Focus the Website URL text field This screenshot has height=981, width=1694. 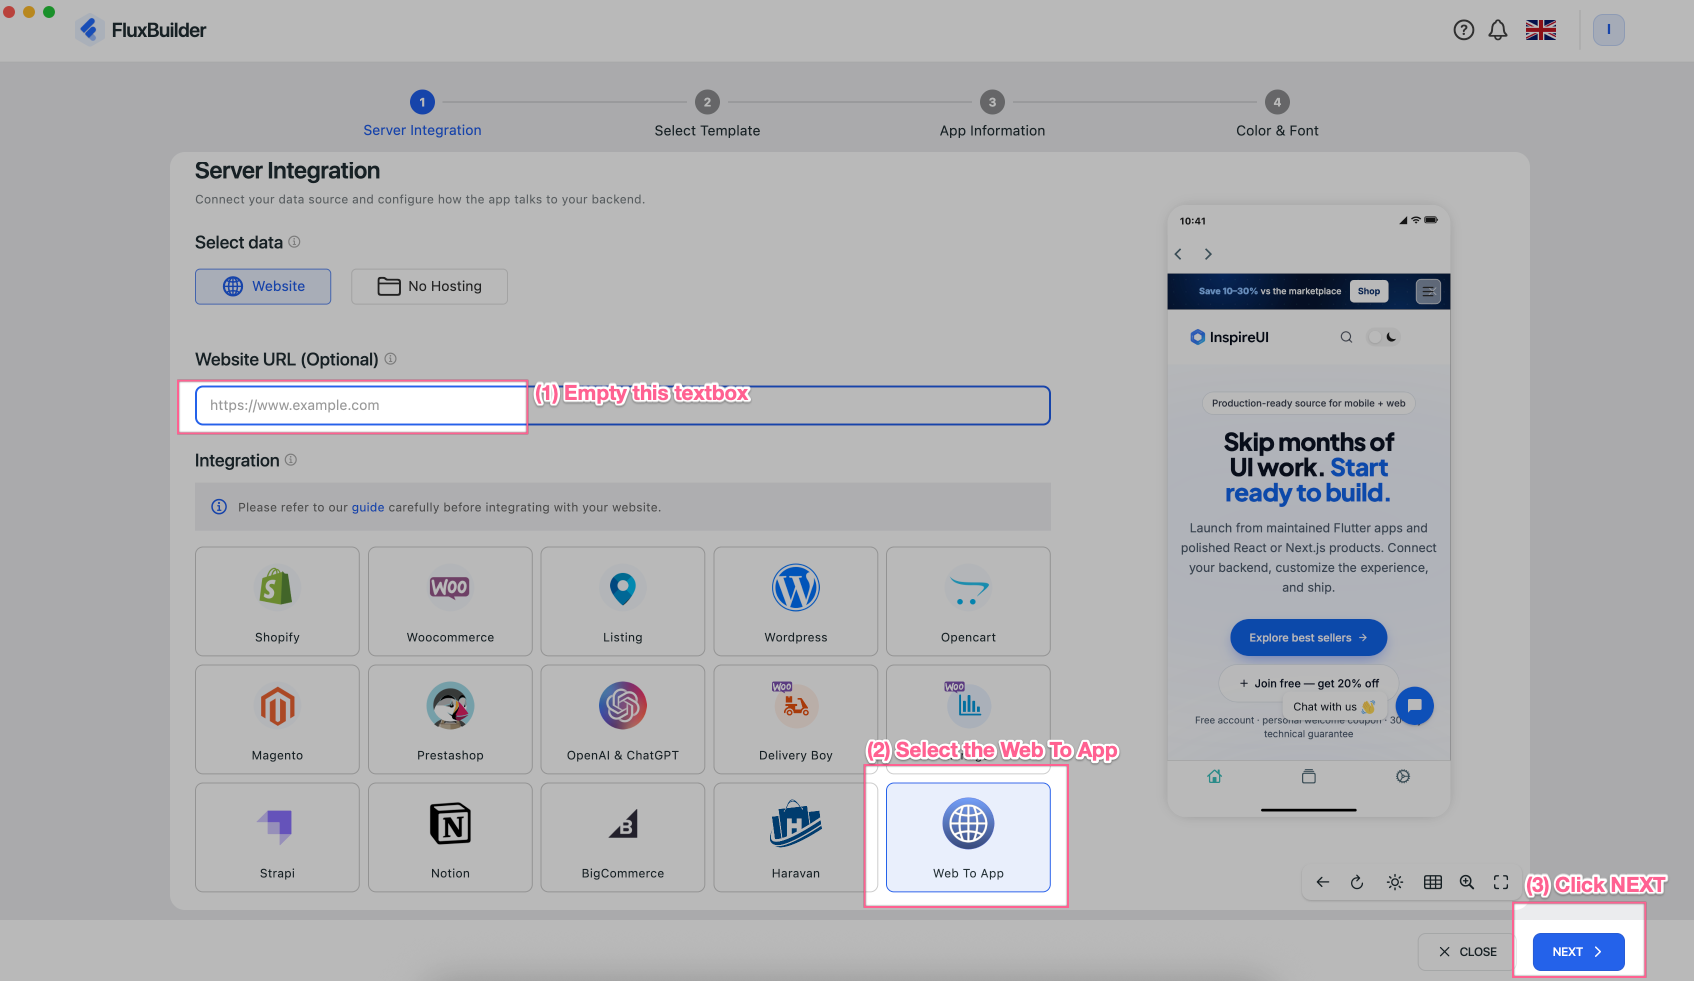pos(622,405)
